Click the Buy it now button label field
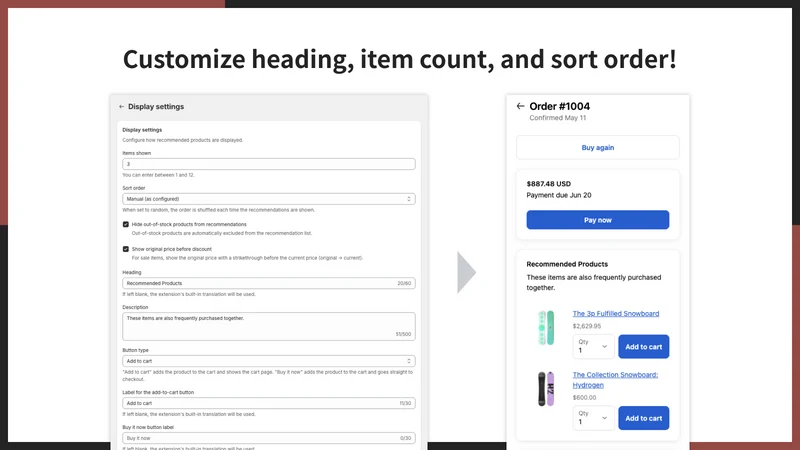Viewport: 800px width, 450px height. click(269, 438)
